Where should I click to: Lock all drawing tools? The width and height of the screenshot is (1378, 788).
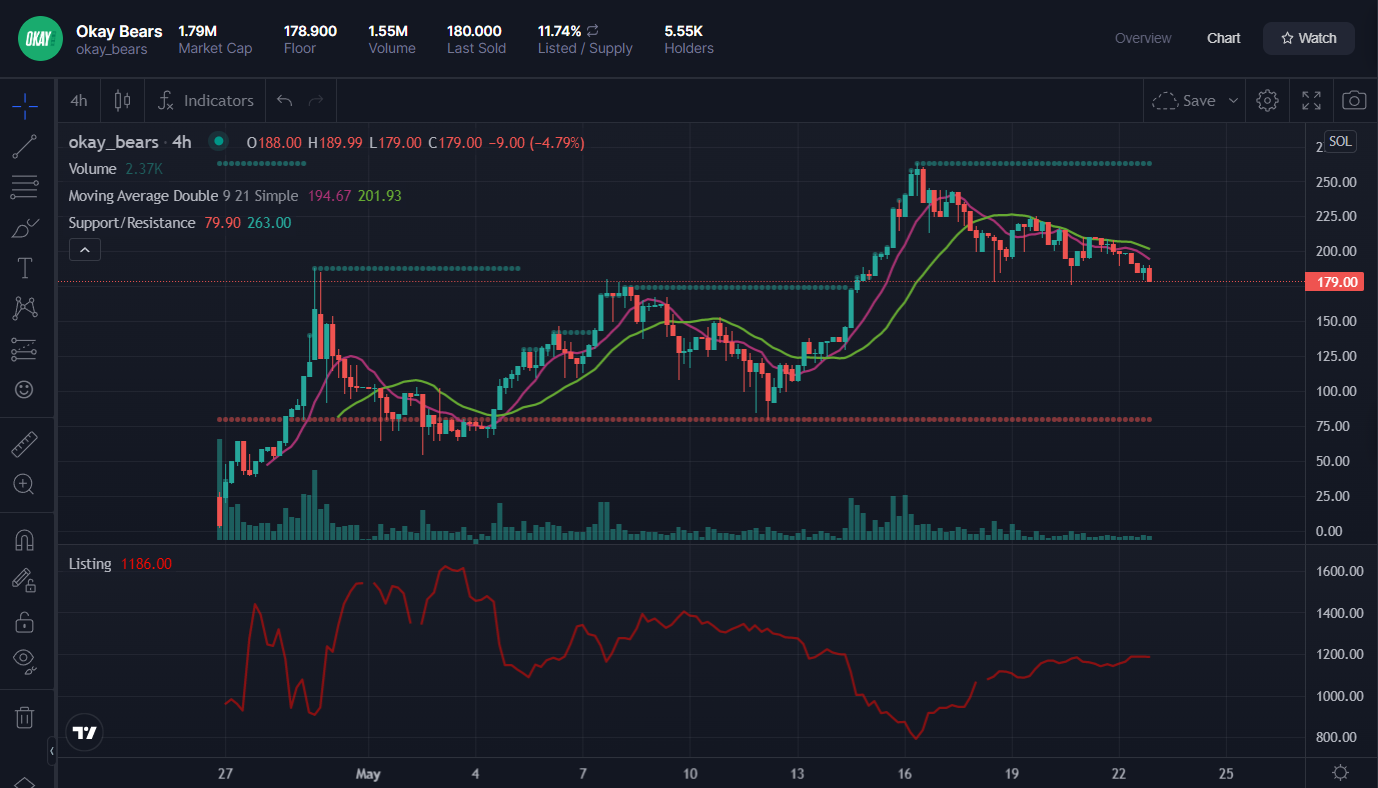click(25, 621)
